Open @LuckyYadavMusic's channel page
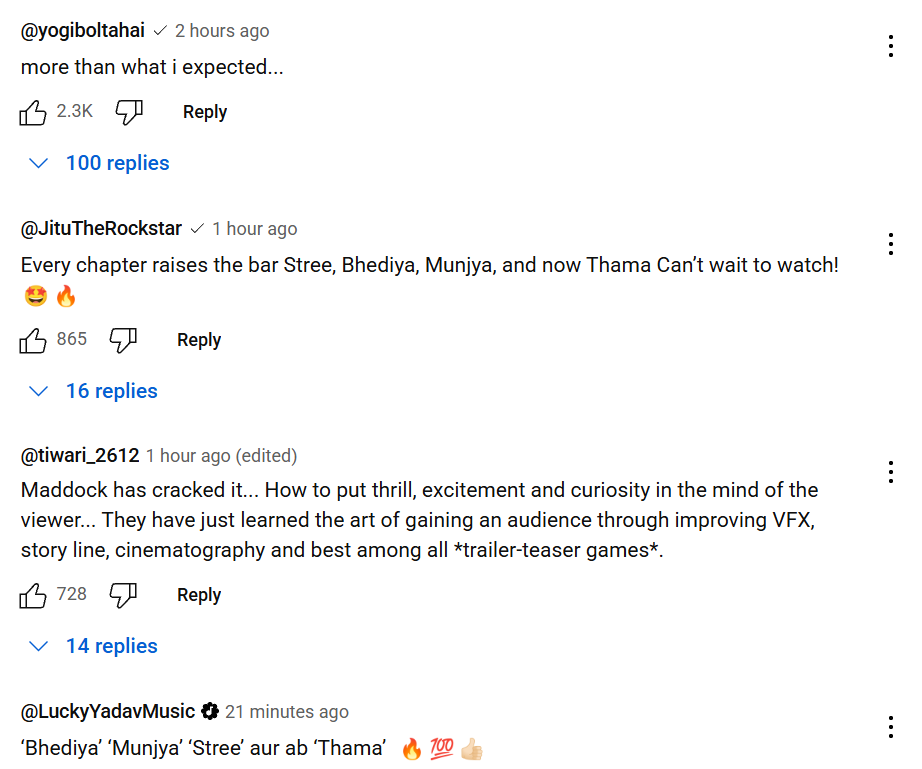 [108, 711]
